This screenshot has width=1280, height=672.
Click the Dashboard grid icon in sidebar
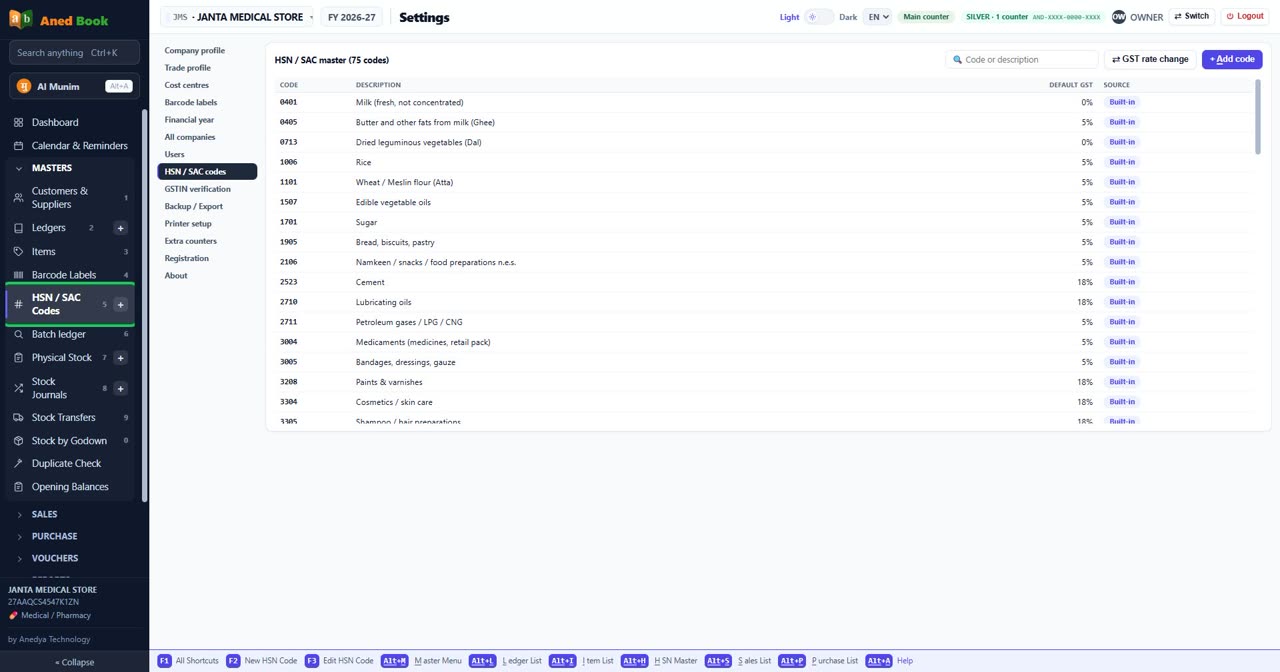[18, 123]
